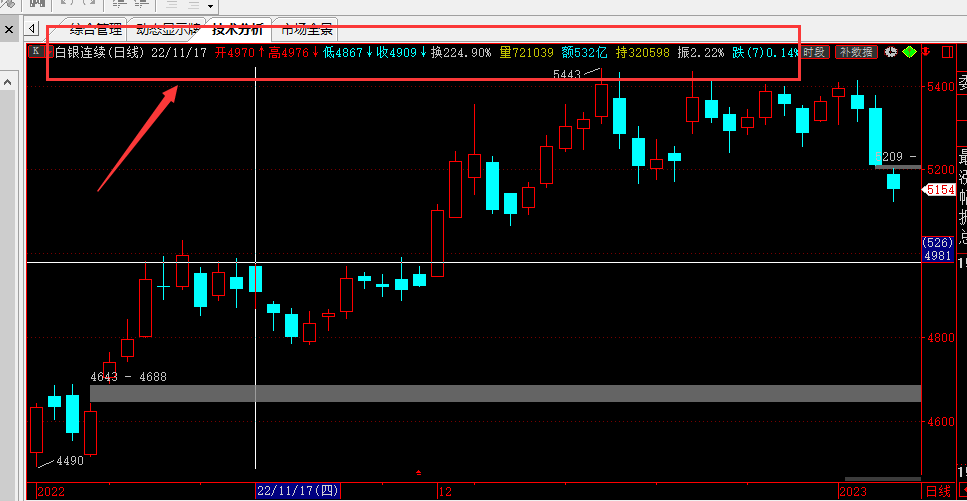Click the current price tag 5154
The width and height of the screenshot is (967, 501).
[940, 190]
